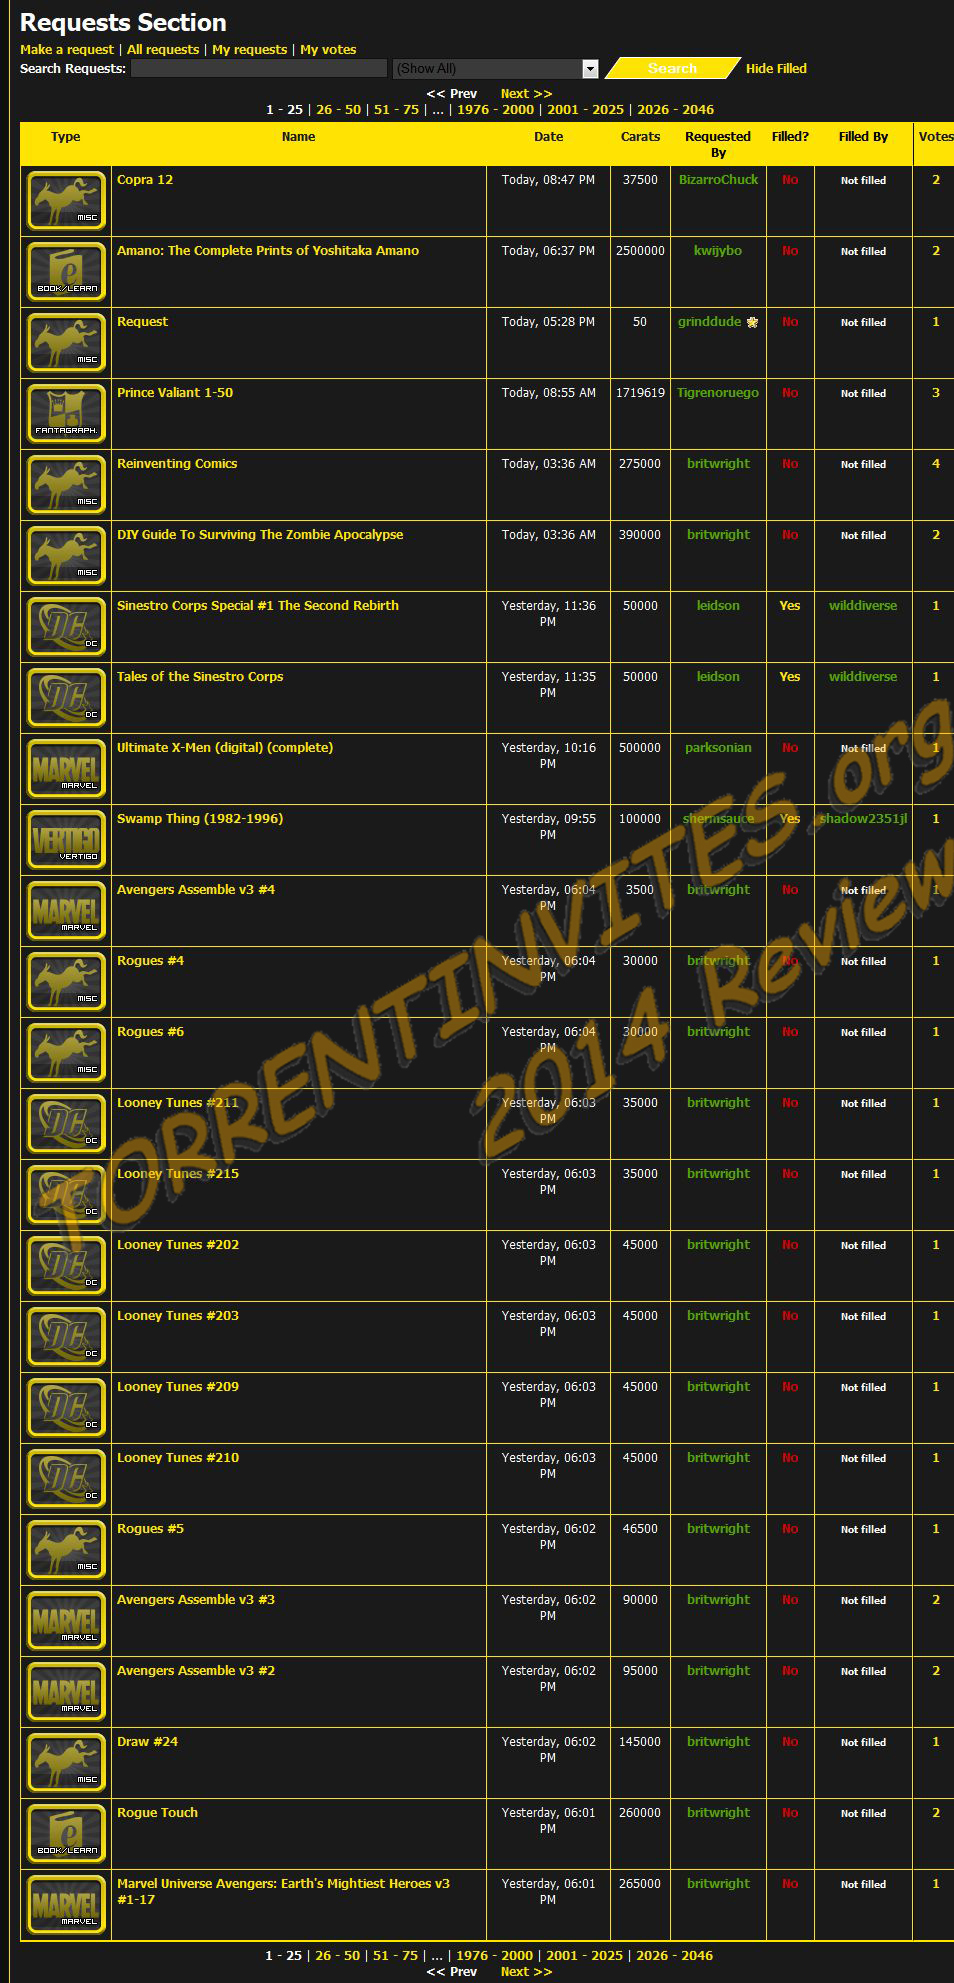This screenshot has height=1983, width=954.
Task: Open the Swamp Thing (1982-1996) request
Action: pyautogui.click(x=200, y=819)
